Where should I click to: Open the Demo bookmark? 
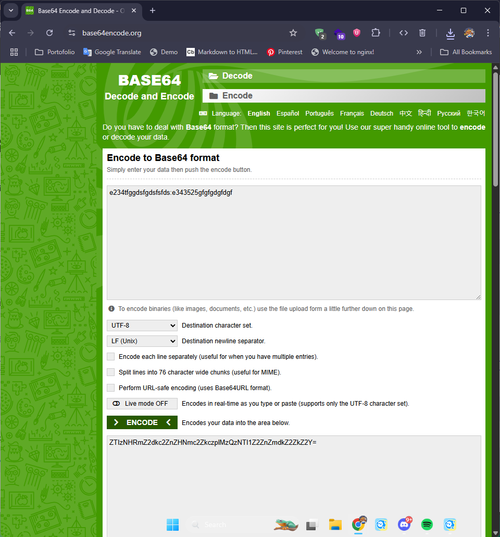tap(164, 52)
